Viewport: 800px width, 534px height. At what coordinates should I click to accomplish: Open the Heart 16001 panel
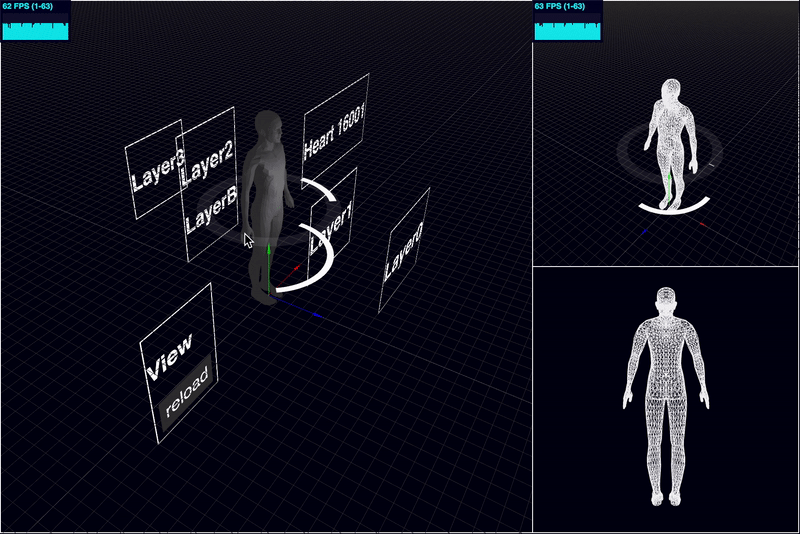coord(336,130)
